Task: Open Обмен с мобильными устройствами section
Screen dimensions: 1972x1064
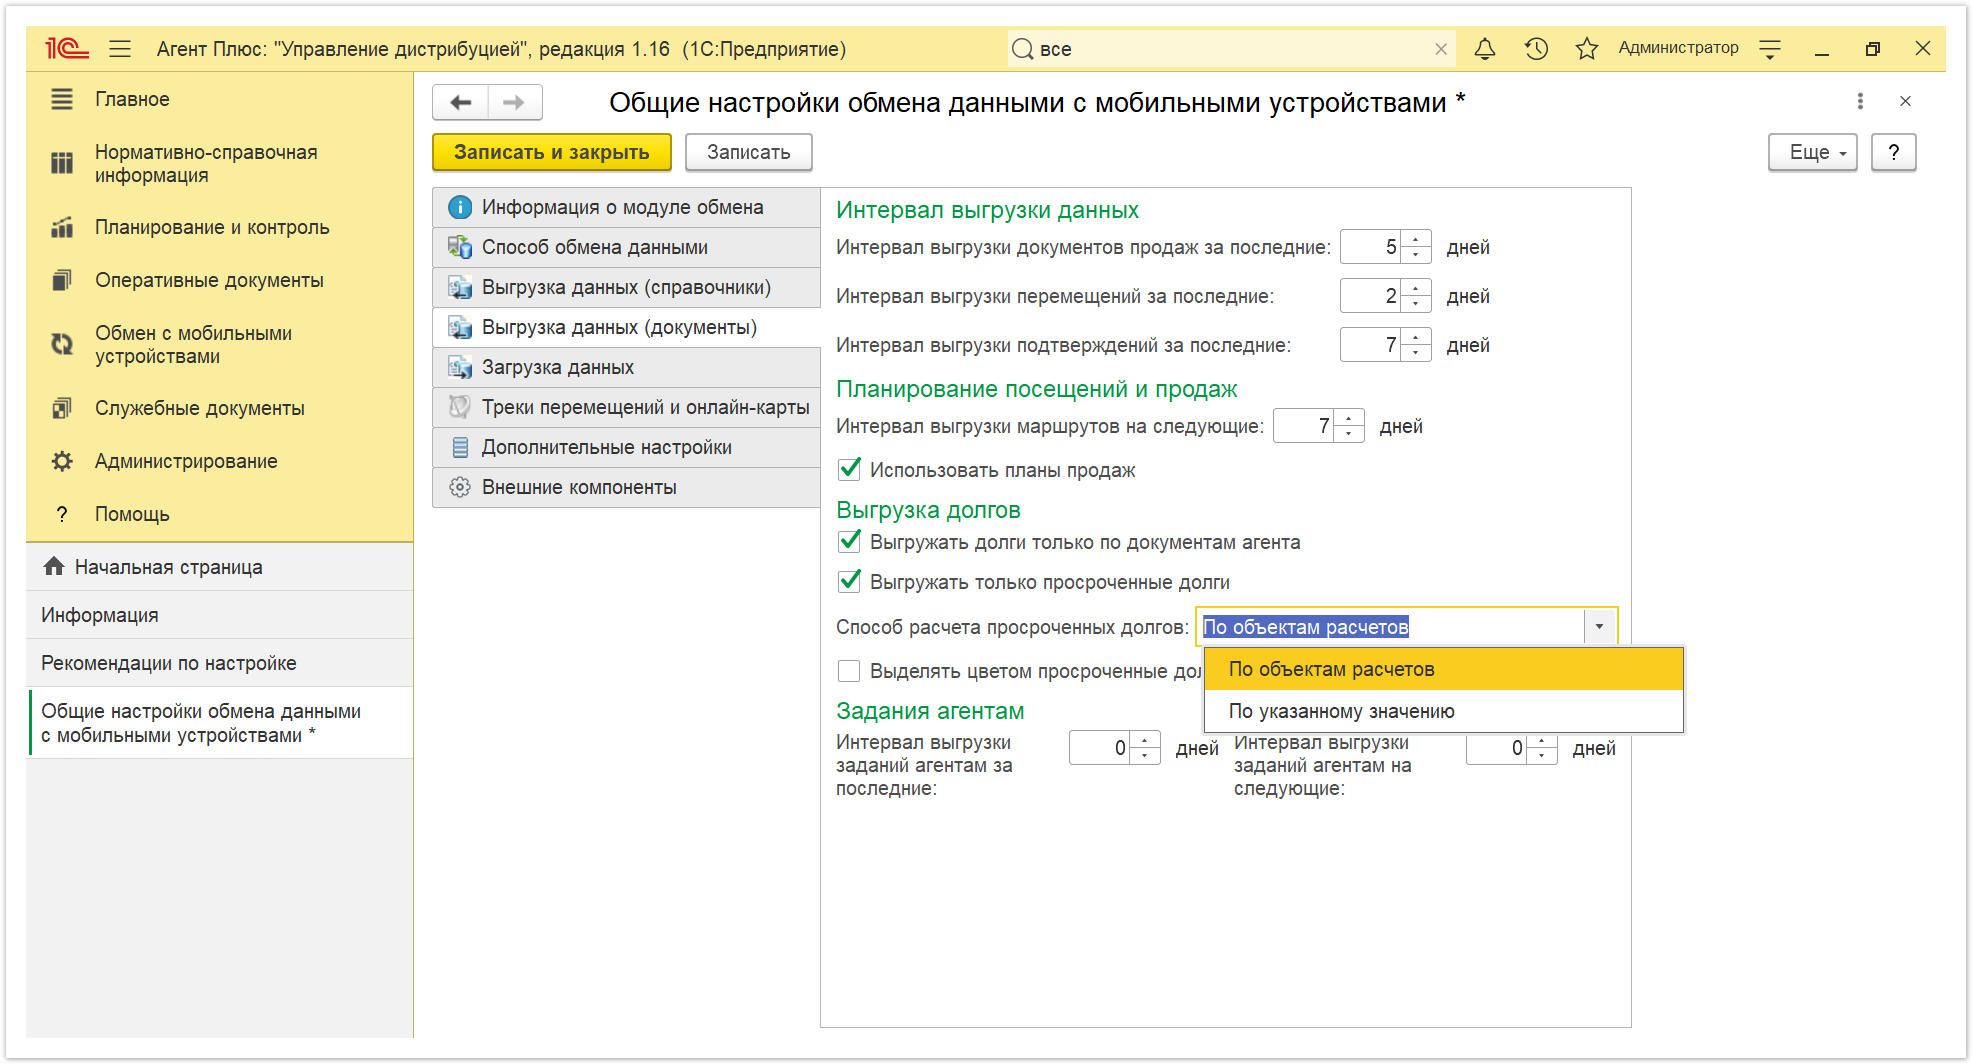Action: (219, 344)
